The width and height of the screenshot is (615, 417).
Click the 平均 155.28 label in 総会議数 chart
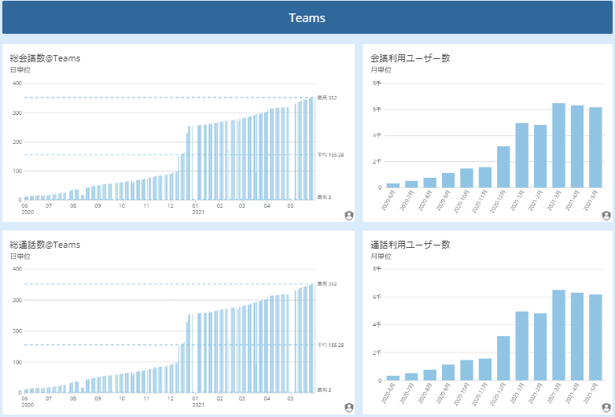pyautogui.click(x=330, y=155)
